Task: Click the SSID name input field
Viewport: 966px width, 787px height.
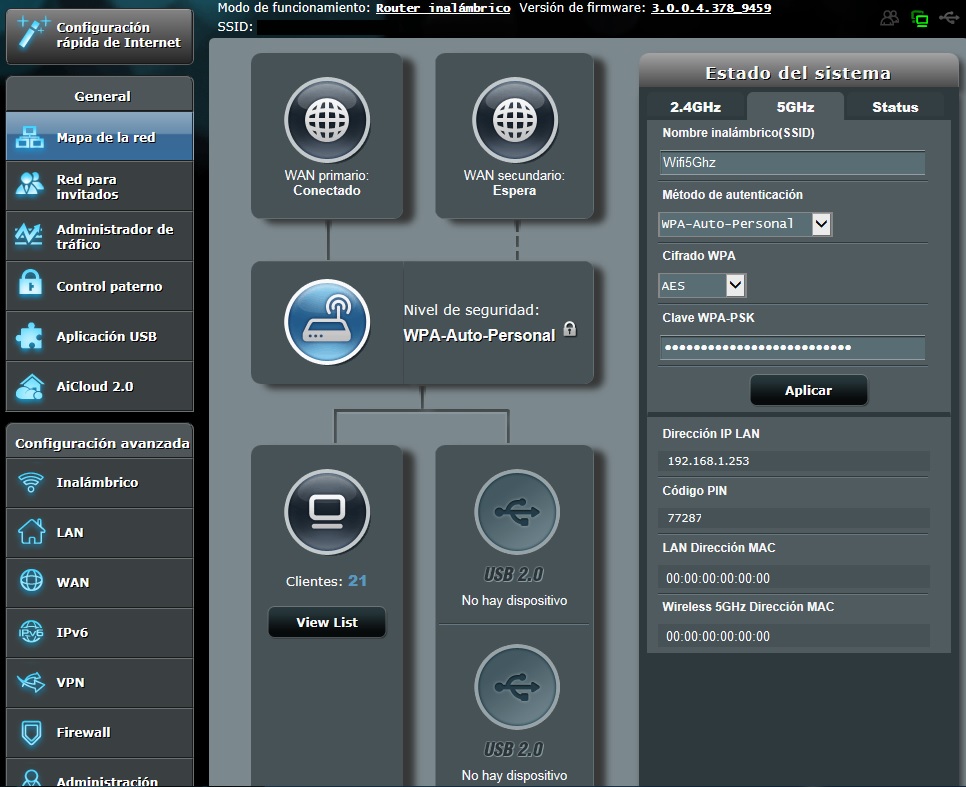Action: tap(792, 163)
